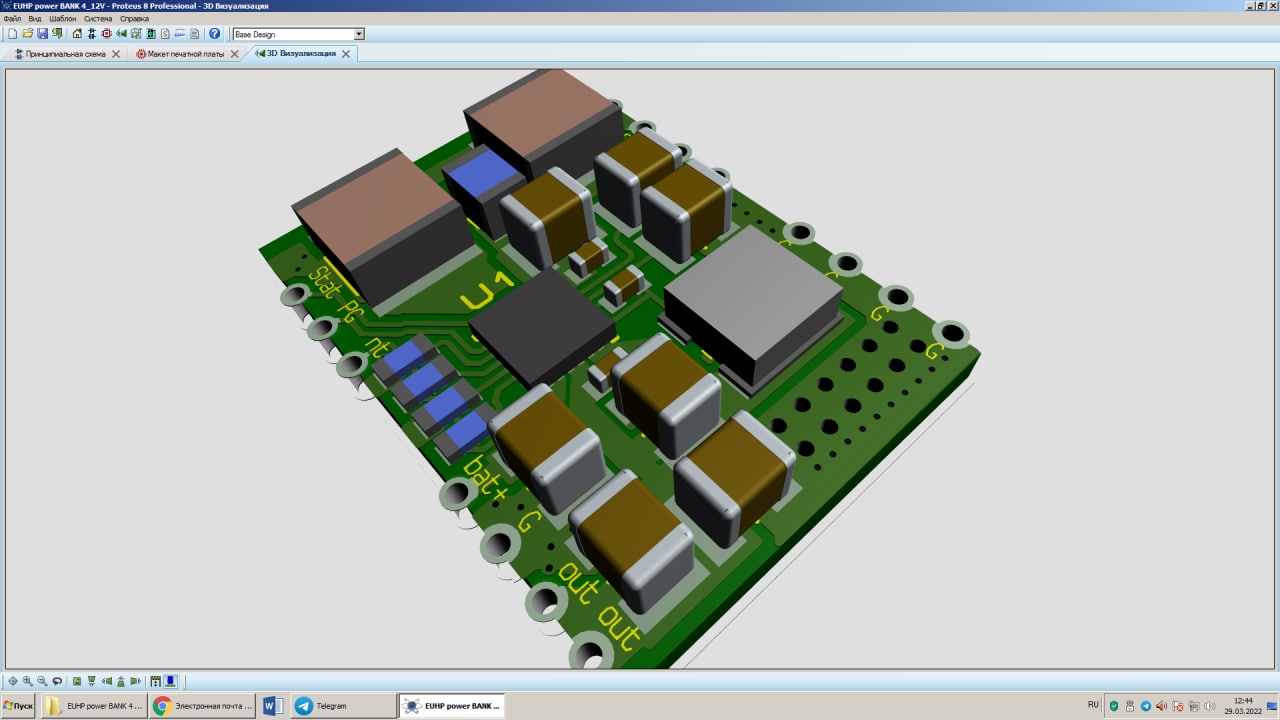Open the Gerber Viewer toolbar icon
Screen dimensions: 1280x720
point(136,34)
